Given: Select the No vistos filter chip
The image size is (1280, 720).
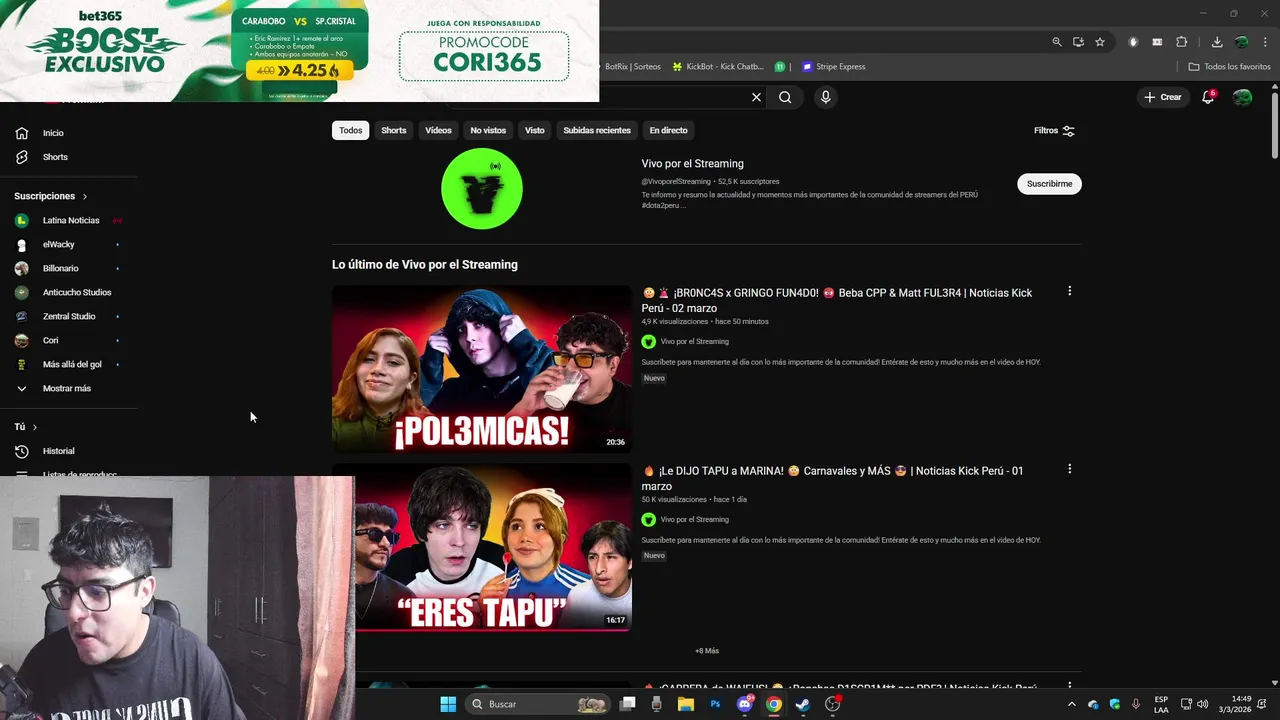Looking at the screenshot, I should coord(488,130).
